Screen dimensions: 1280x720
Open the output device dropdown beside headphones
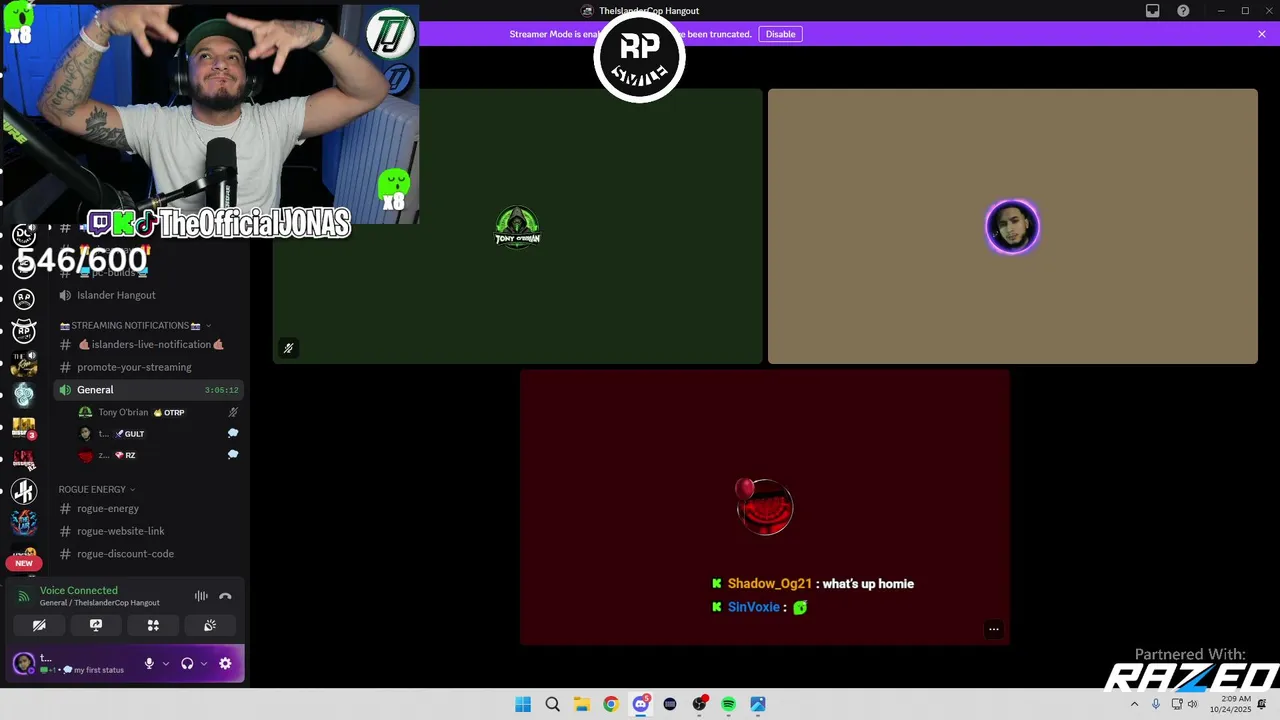pyautogui.click(x=204, y=663)
